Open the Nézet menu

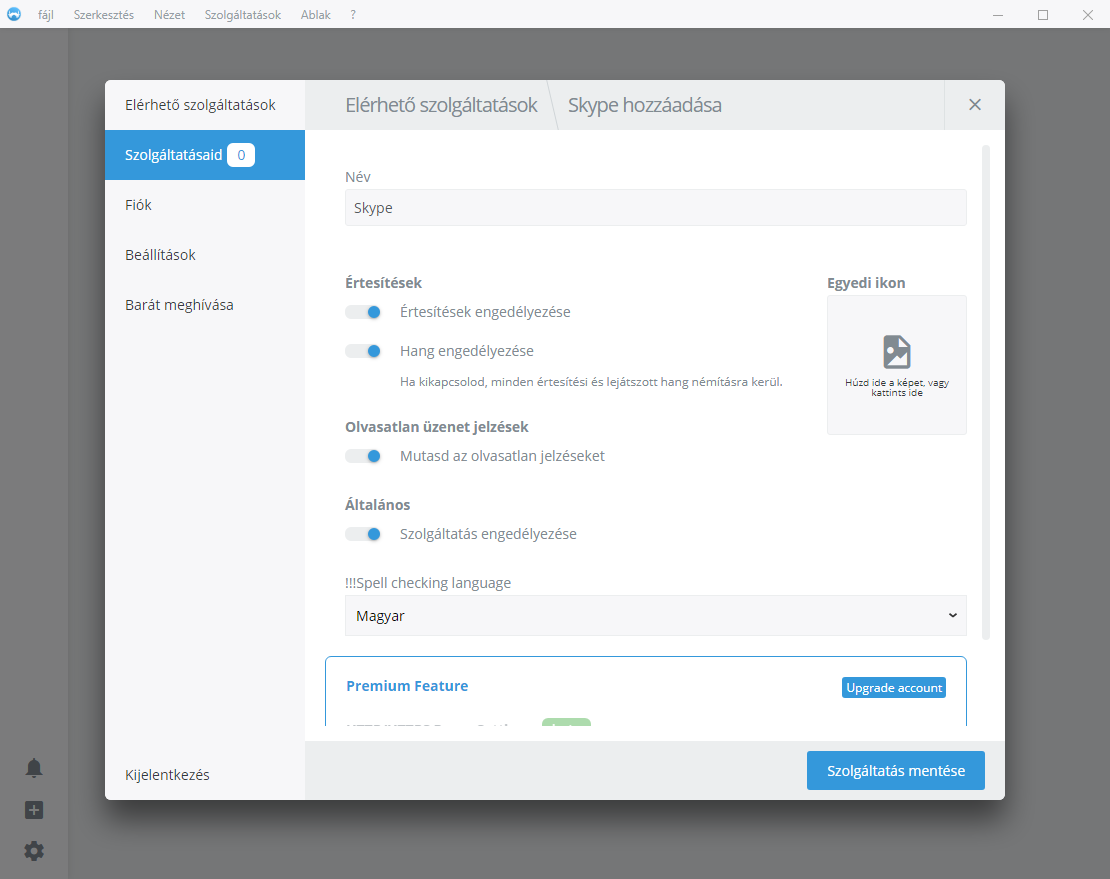point(169,15)
